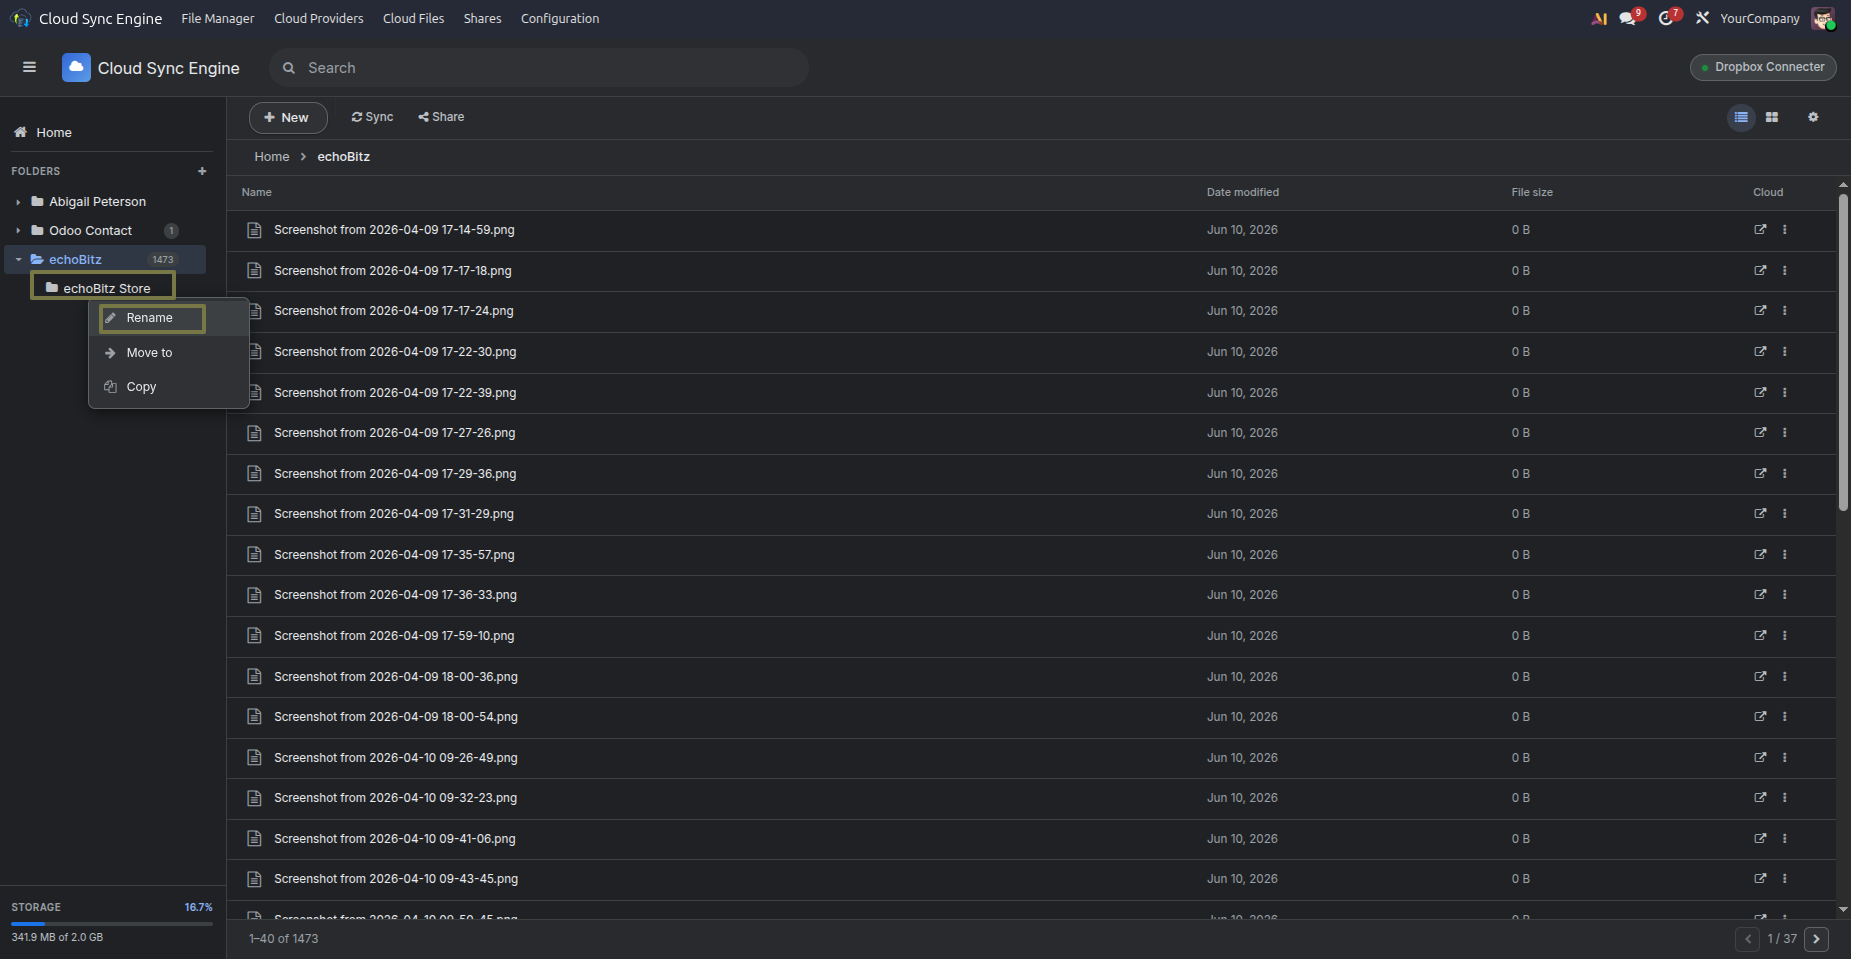
Task: Toggle the hamburger sidebar menu
Action: 29,67
